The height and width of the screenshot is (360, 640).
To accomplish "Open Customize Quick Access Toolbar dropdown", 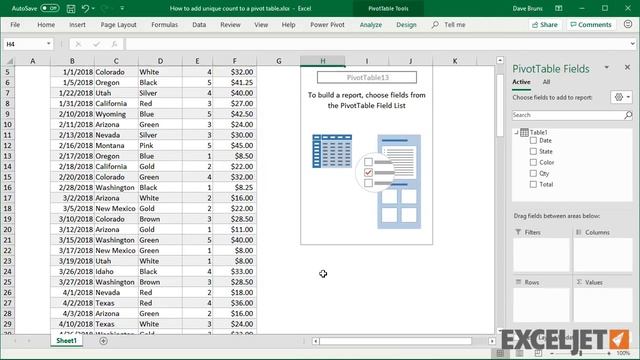I will click(x=122, y=8).
